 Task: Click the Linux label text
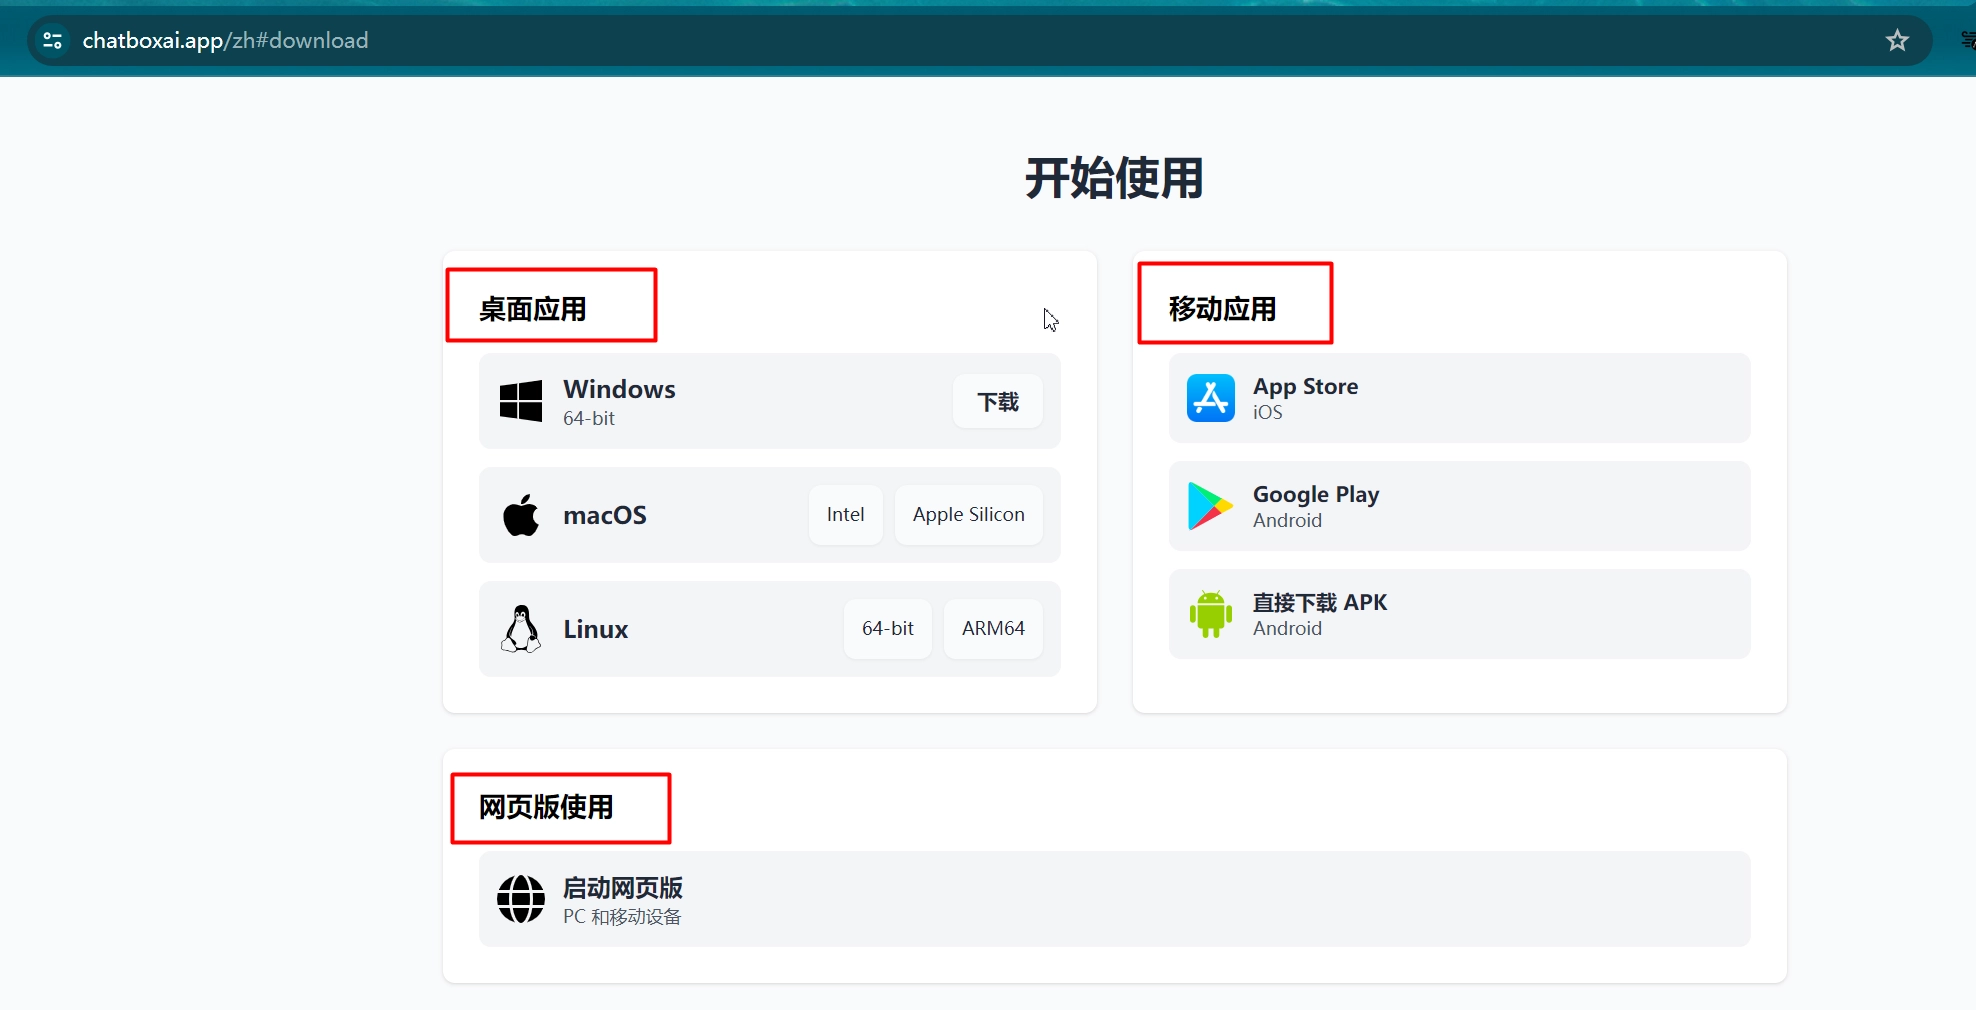pyautogui.click(x=595, y=629)
